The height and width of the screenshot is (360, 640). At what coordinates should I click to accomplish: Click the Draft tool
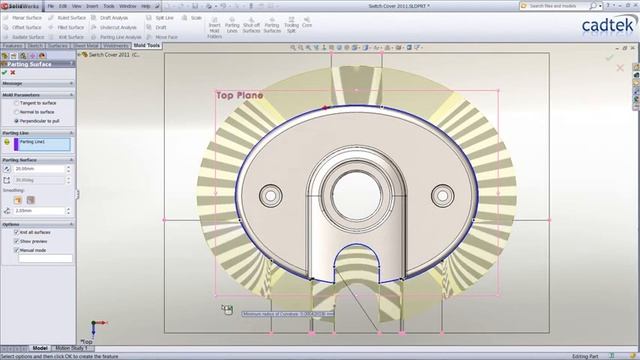point(156,27)
